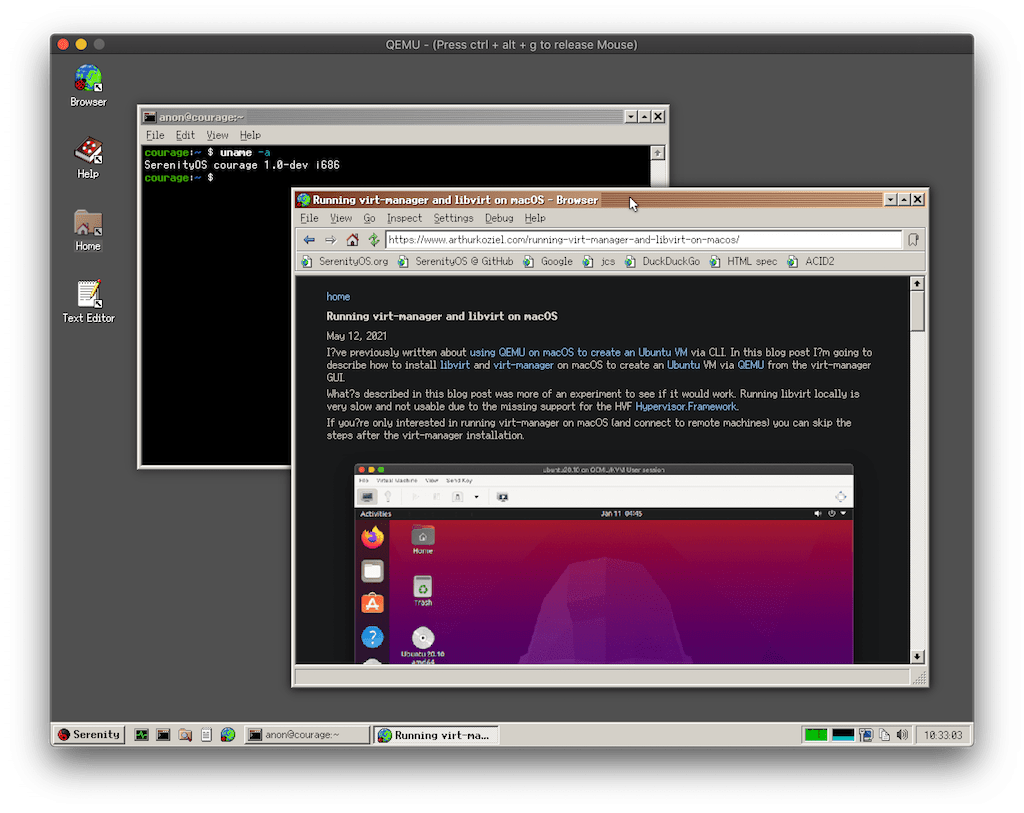Click the Browser window title globe icon
Image resolution: width=1024 pixels, height=813 pixels.
coord(304,200)
